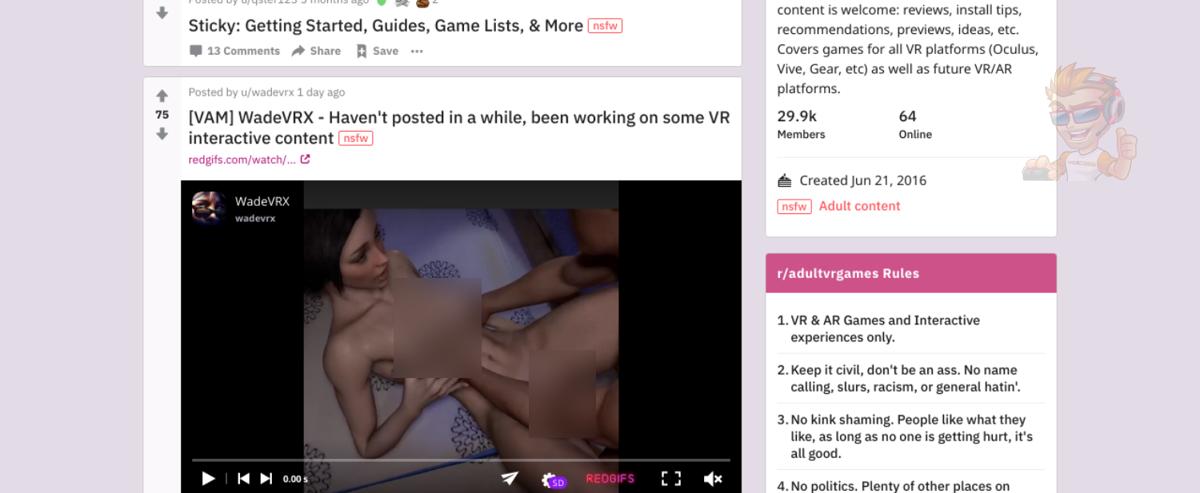Click Created Jun 21, 2016 text
The height and width of the screenshot is (493, 1200).
(x=862, y=181)
